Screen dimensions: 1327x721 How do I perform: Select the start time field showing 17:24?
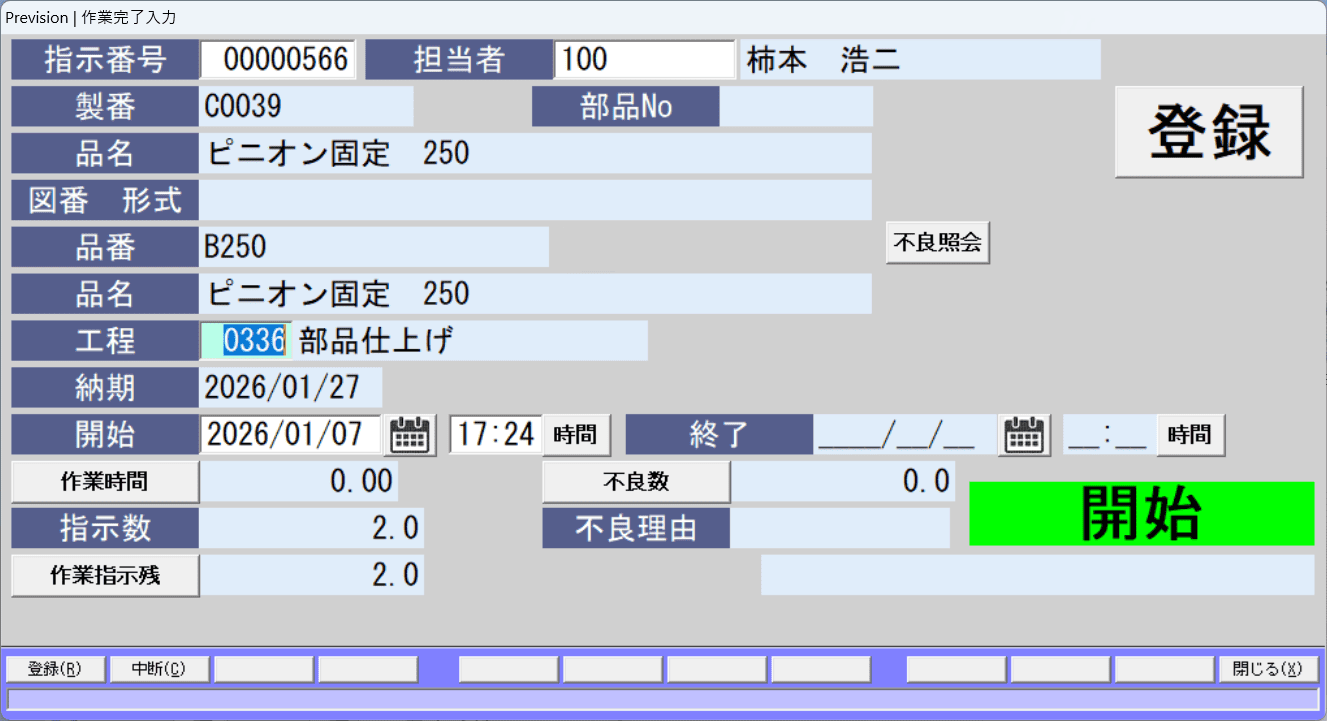[494, 434]
